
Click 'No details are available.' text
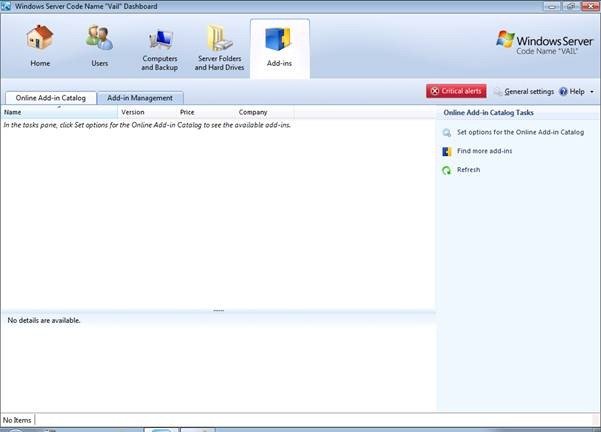tap(44, 320)
